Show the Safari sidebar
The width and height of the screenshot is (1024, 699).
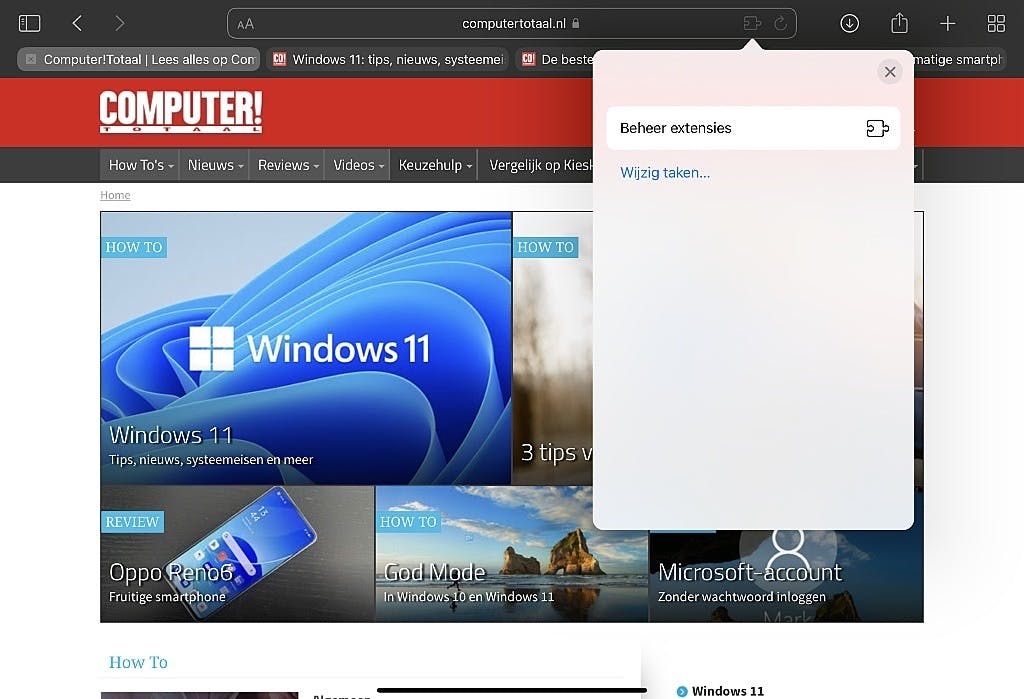[x=29, y=24]
